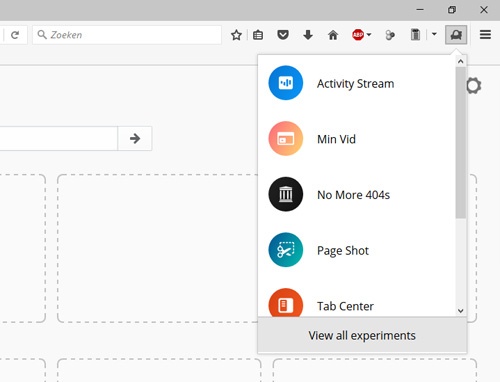Click the reload page button
500x382 pixels.
(x=15, y=35)
